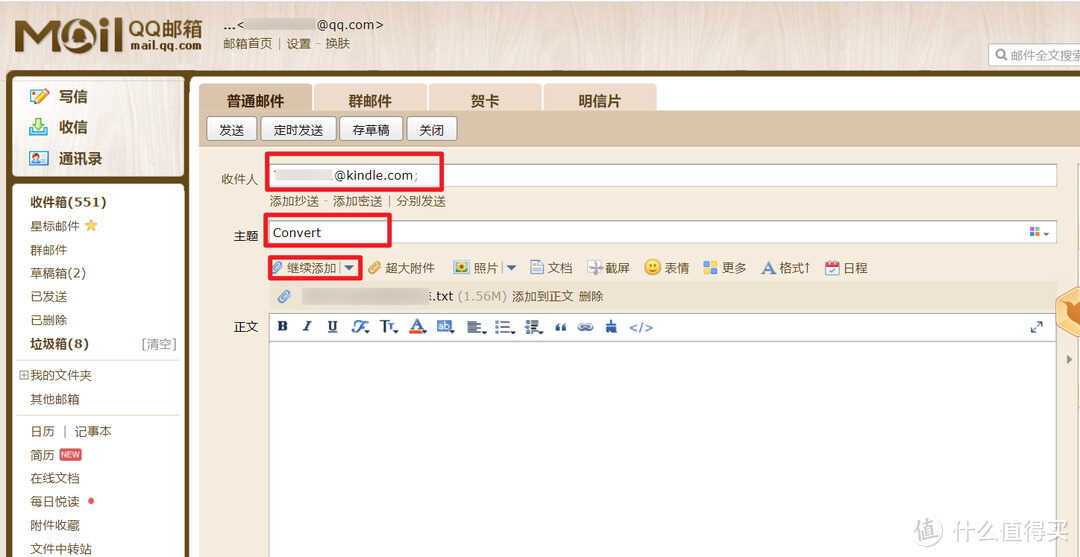Viewport: 1080px width, 557px height.
Task: Toggle the 格式 formatting toolbar
Action: point(785,268)
